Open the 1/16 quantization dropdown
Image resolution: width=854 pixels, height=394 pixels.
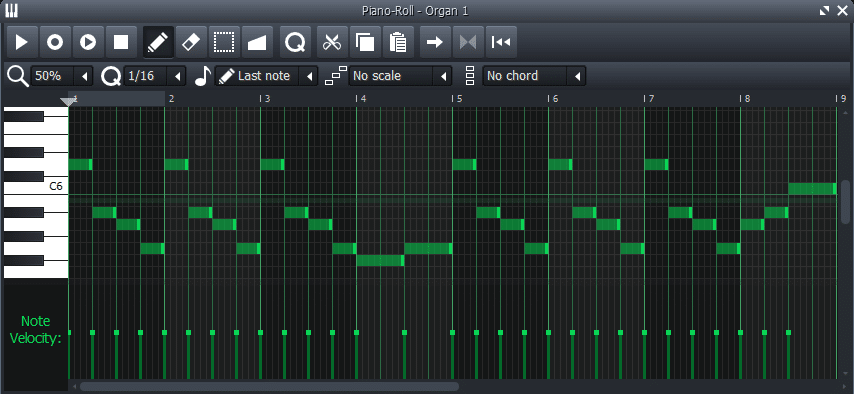point(155,76)
